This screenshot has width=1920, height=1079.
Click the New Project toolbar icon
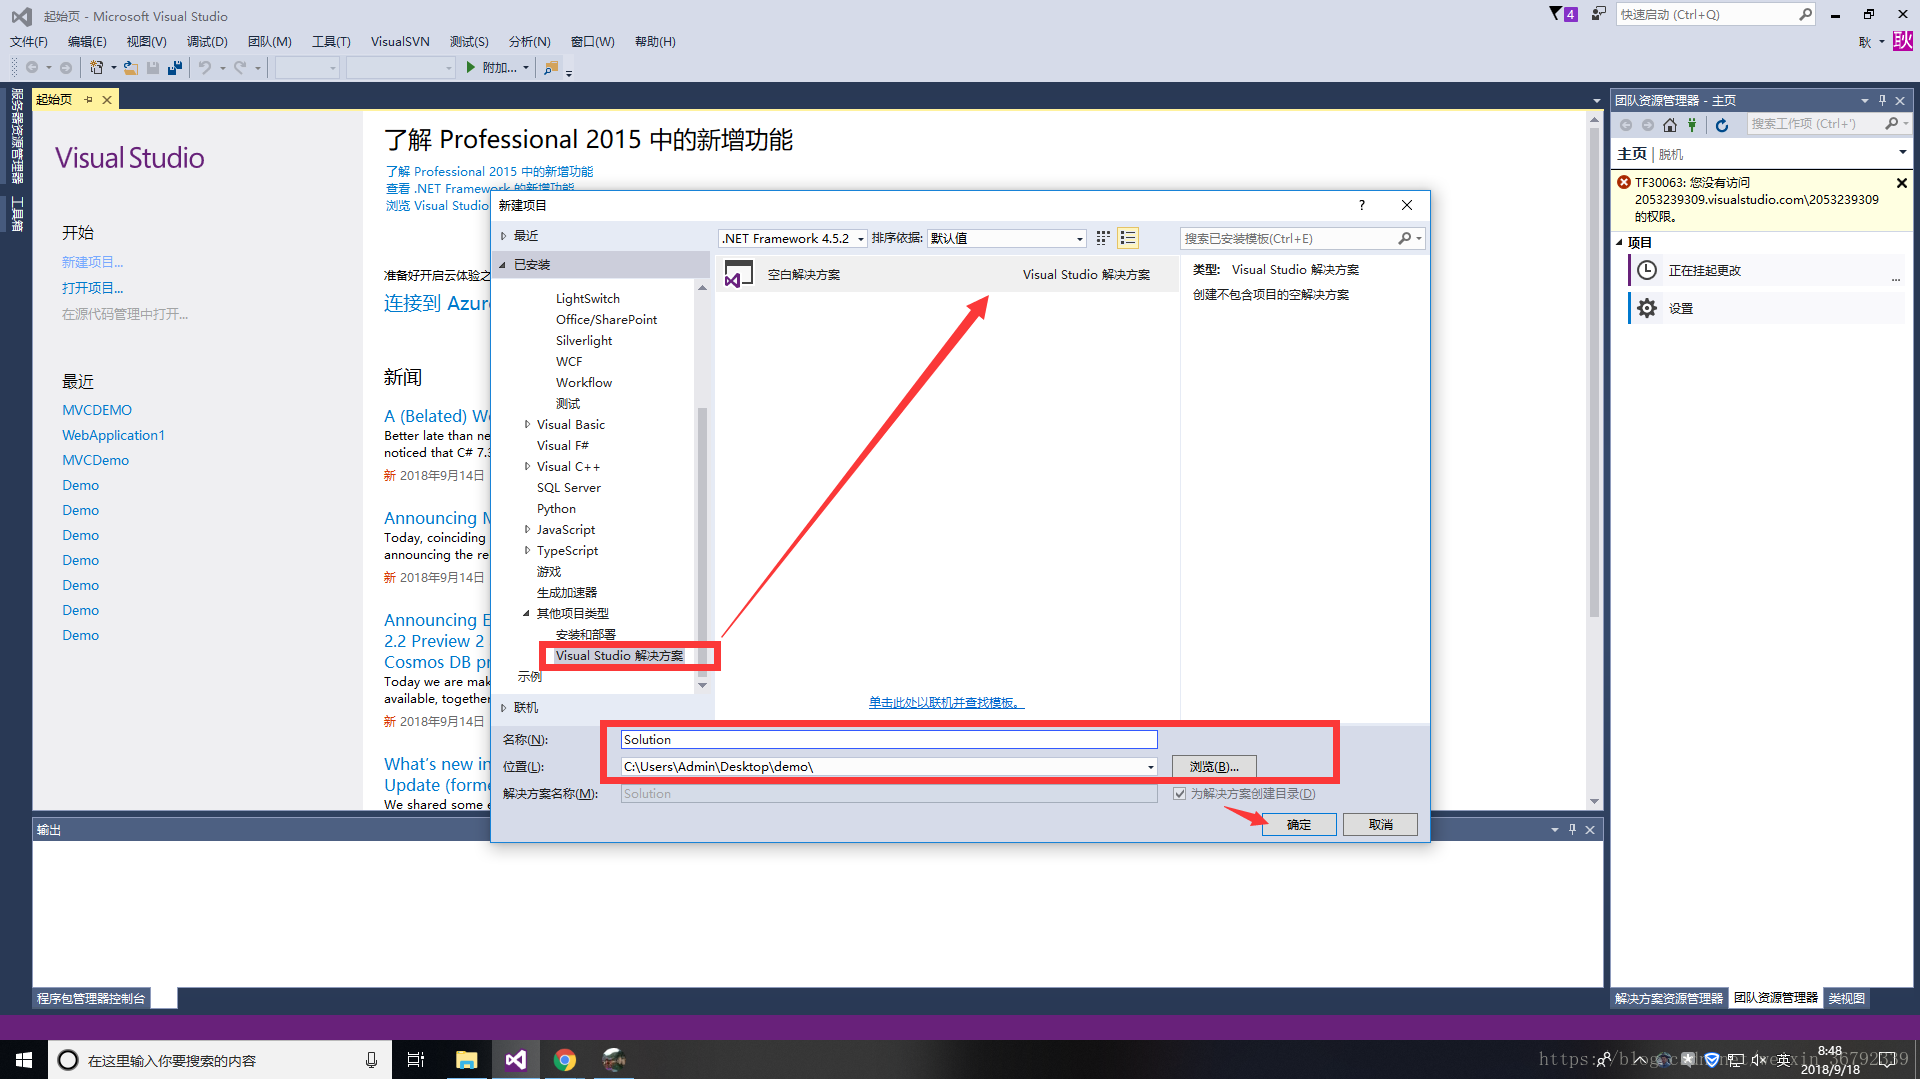pyautogui.click(x=96, y=67)
